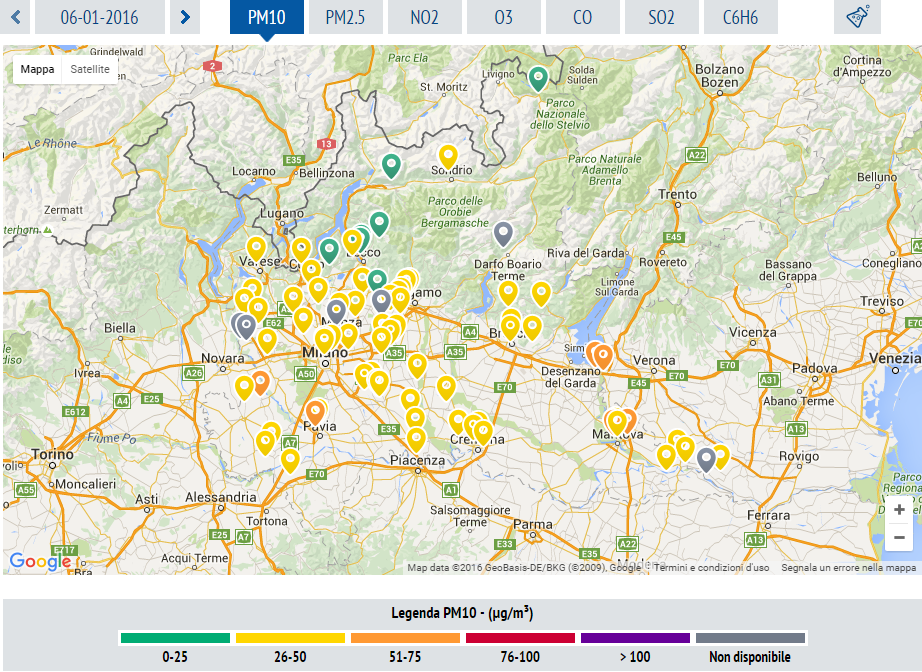Click purple >100 legend color bar
The width and height of the screenshot is (922, 672).
tap(635, 638)
